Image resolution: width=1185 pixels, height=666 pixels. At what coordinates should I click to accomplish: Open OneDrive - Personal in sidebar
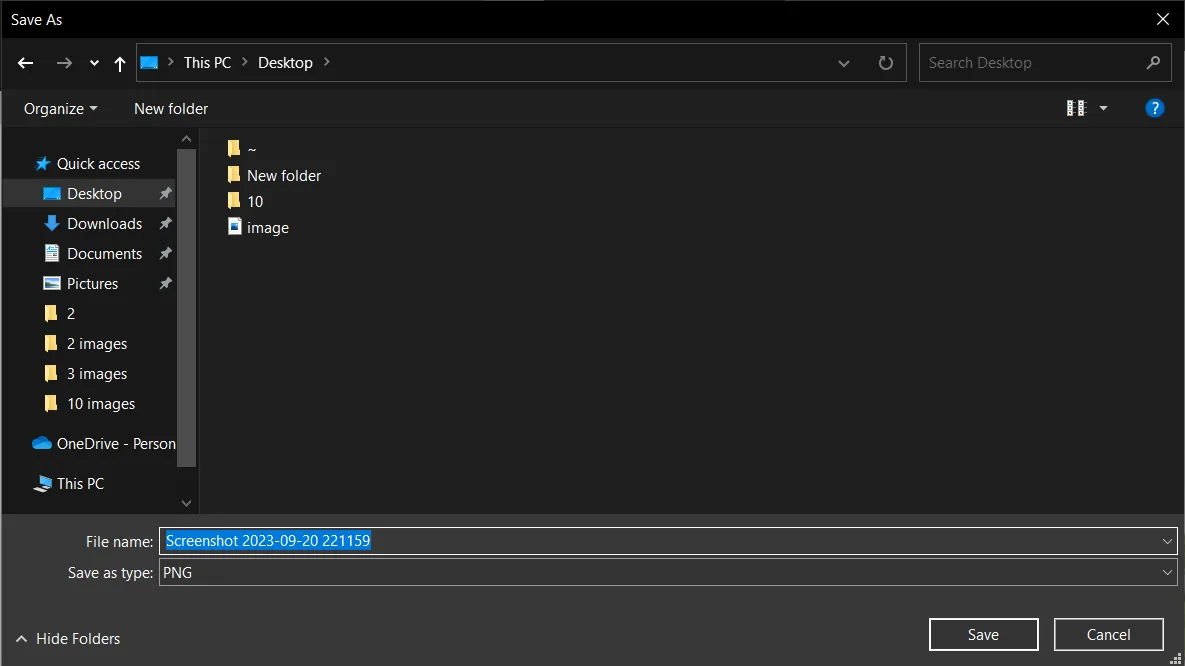(x=104, y=444)
